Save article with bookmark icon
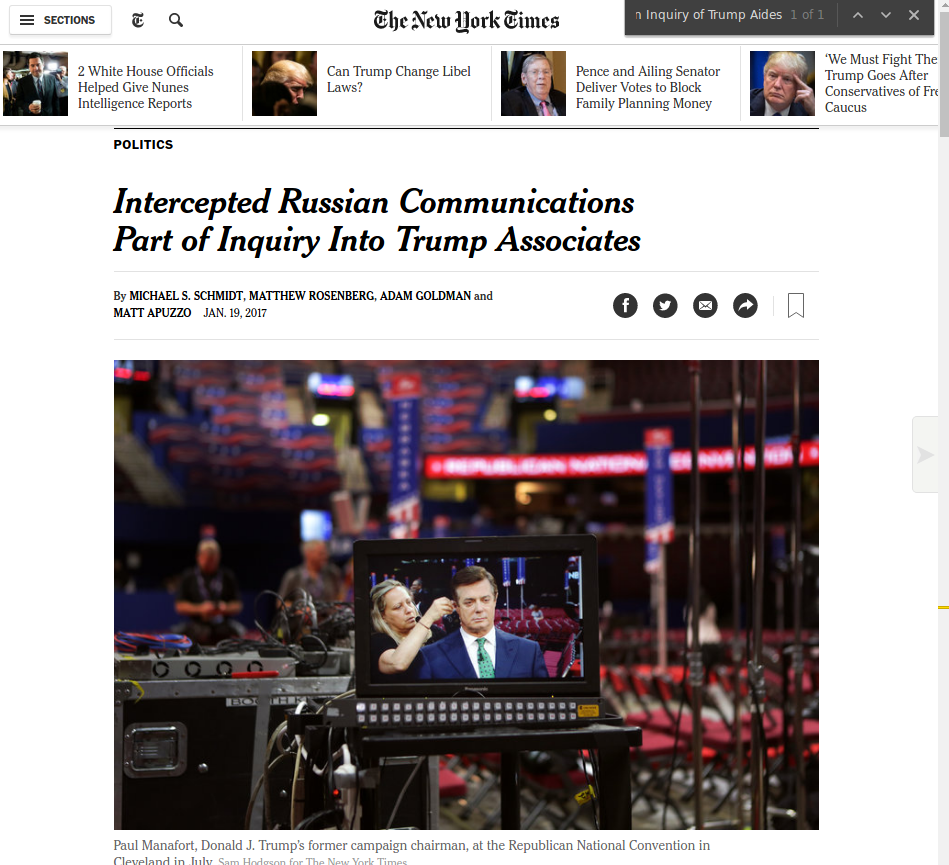This screenshot has height=865, width=949. tap(796, 306)
